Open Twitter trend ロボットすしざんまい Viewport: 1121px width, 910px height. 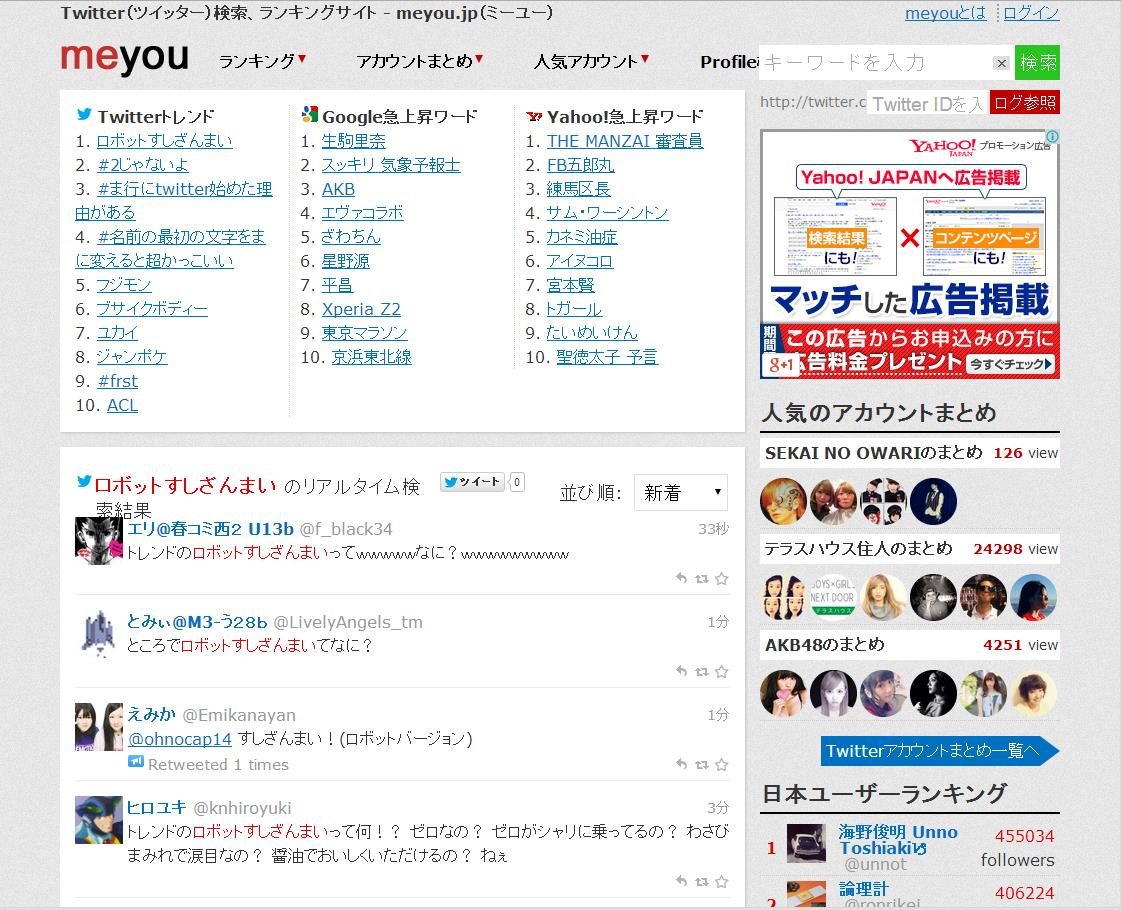(164, 141)
